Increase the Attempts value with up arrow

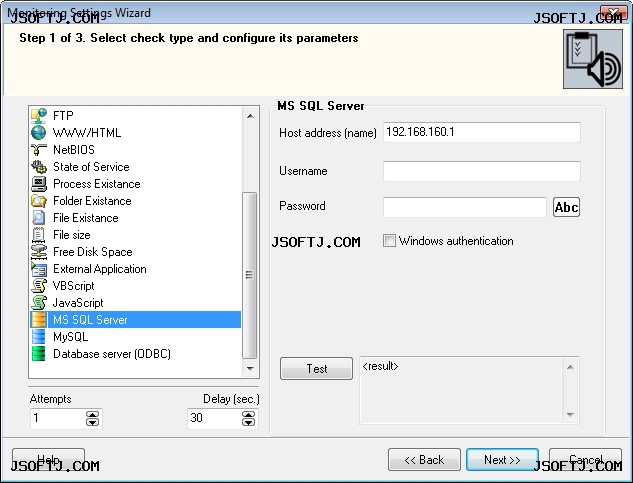pos(92,414)
